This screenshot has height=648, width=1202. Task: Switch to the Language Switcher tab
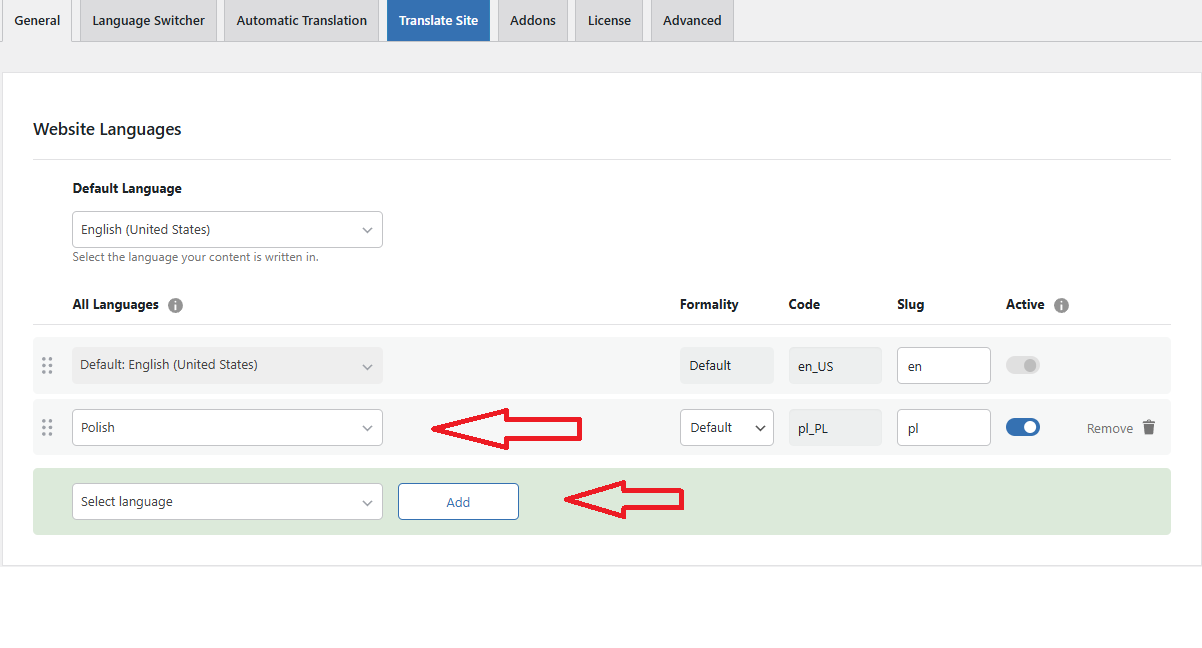148,20
